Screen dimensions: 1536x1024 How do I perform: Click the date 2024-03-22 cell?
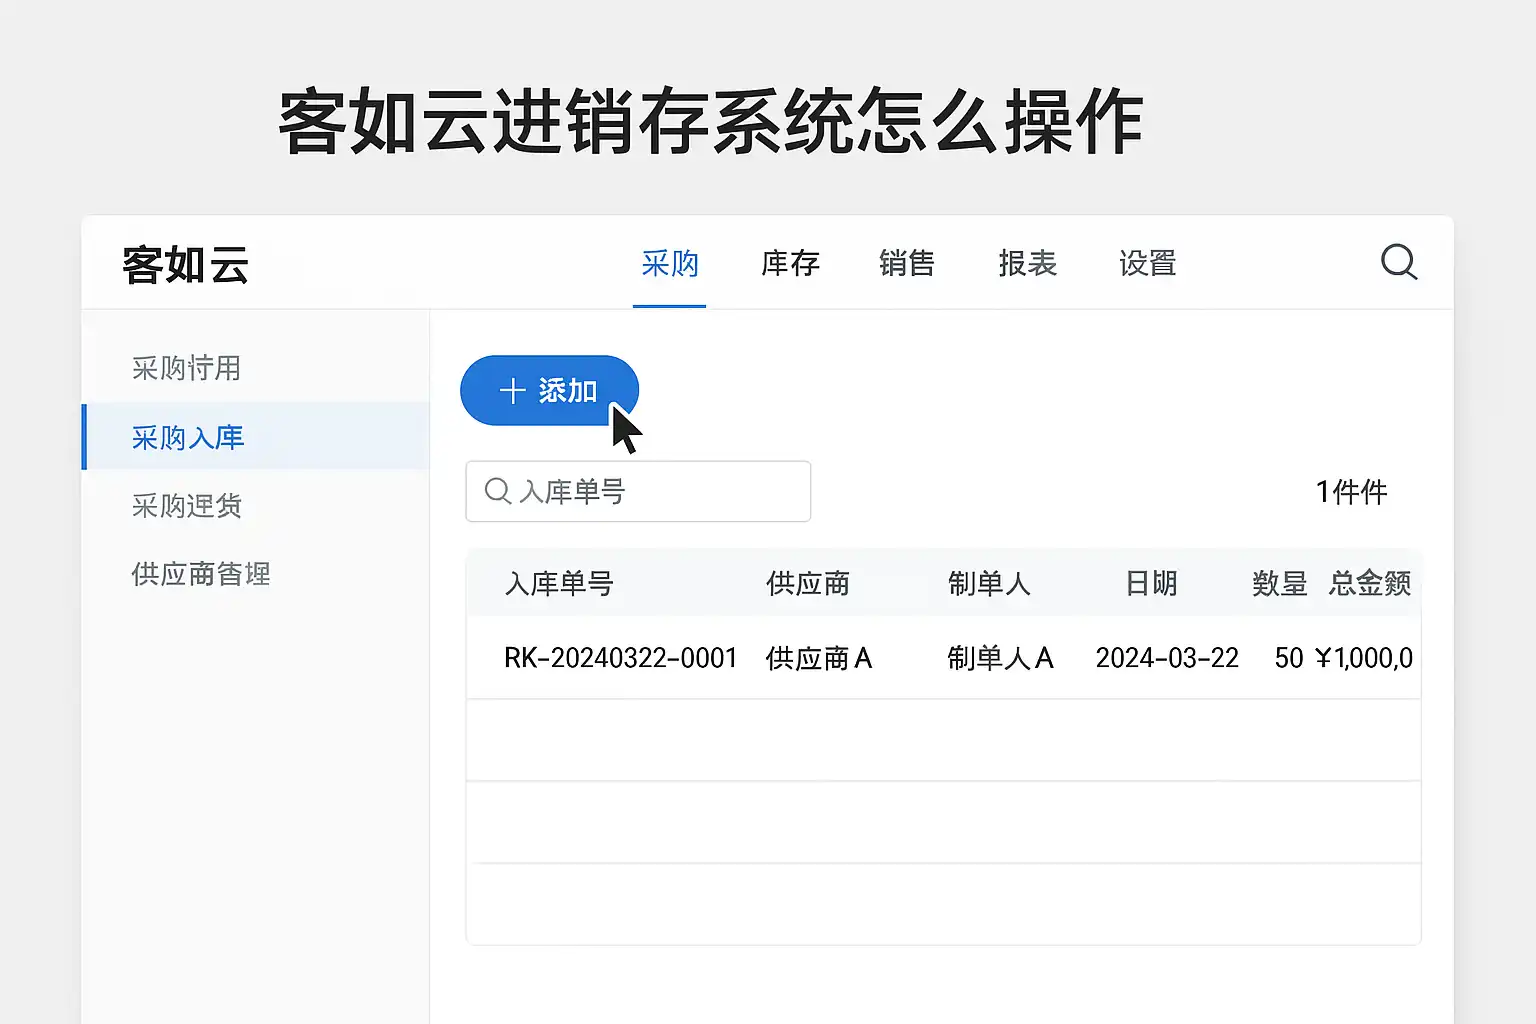pos(1167,658)
